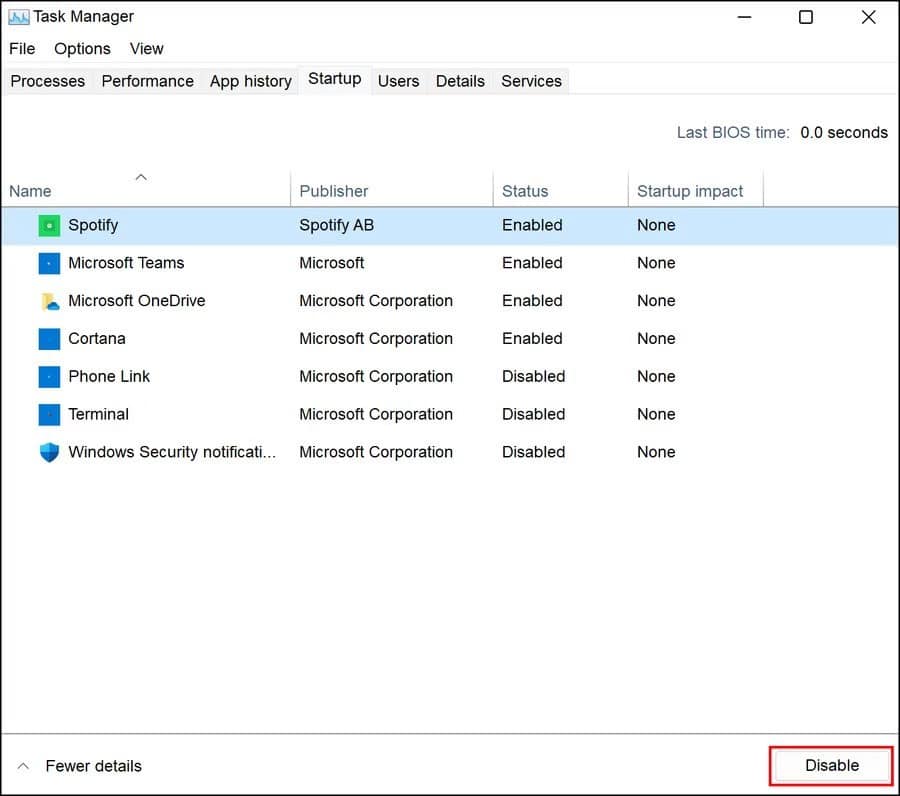
Task: Click the Cortana icon
Action: 48,339
